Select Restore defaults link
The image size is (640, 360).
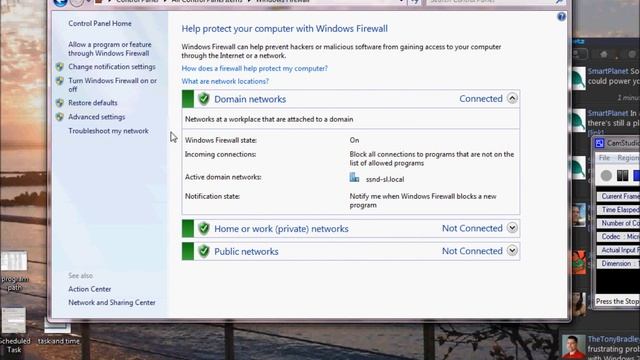[x=93, y=103]
